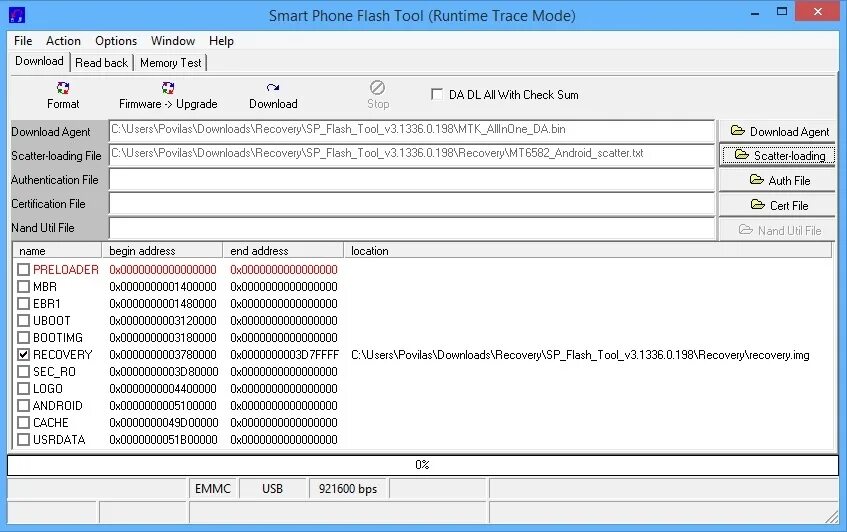This screenshot has height=532, width=847.
Task: Click the Scatter-loading File path field
Action: pyautogui.click(x=412, y=154)
